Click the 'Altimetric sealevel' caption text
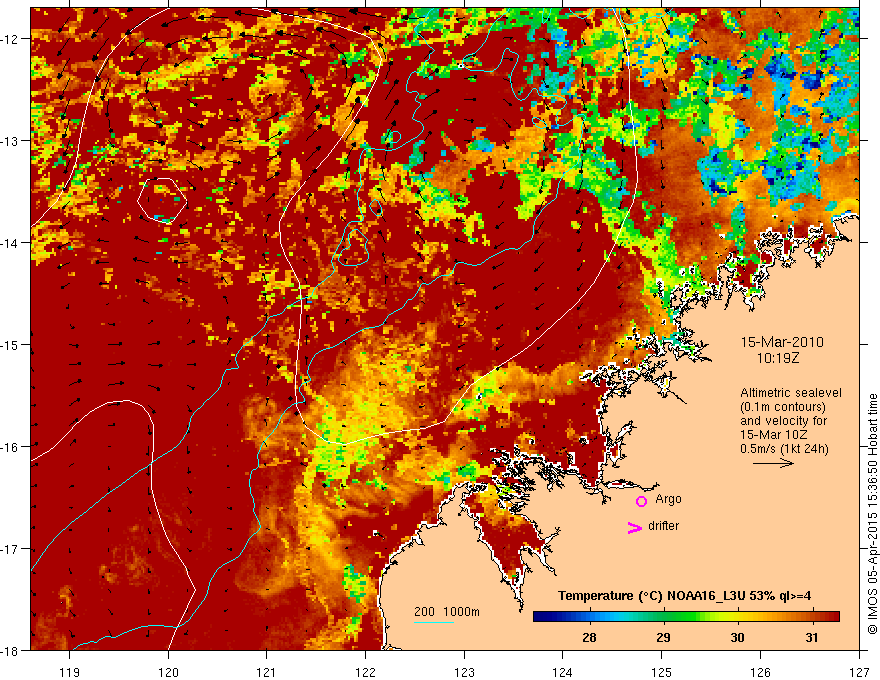Image resolution: width=880 pixels, height=680 pixels. tap(791, 393)
